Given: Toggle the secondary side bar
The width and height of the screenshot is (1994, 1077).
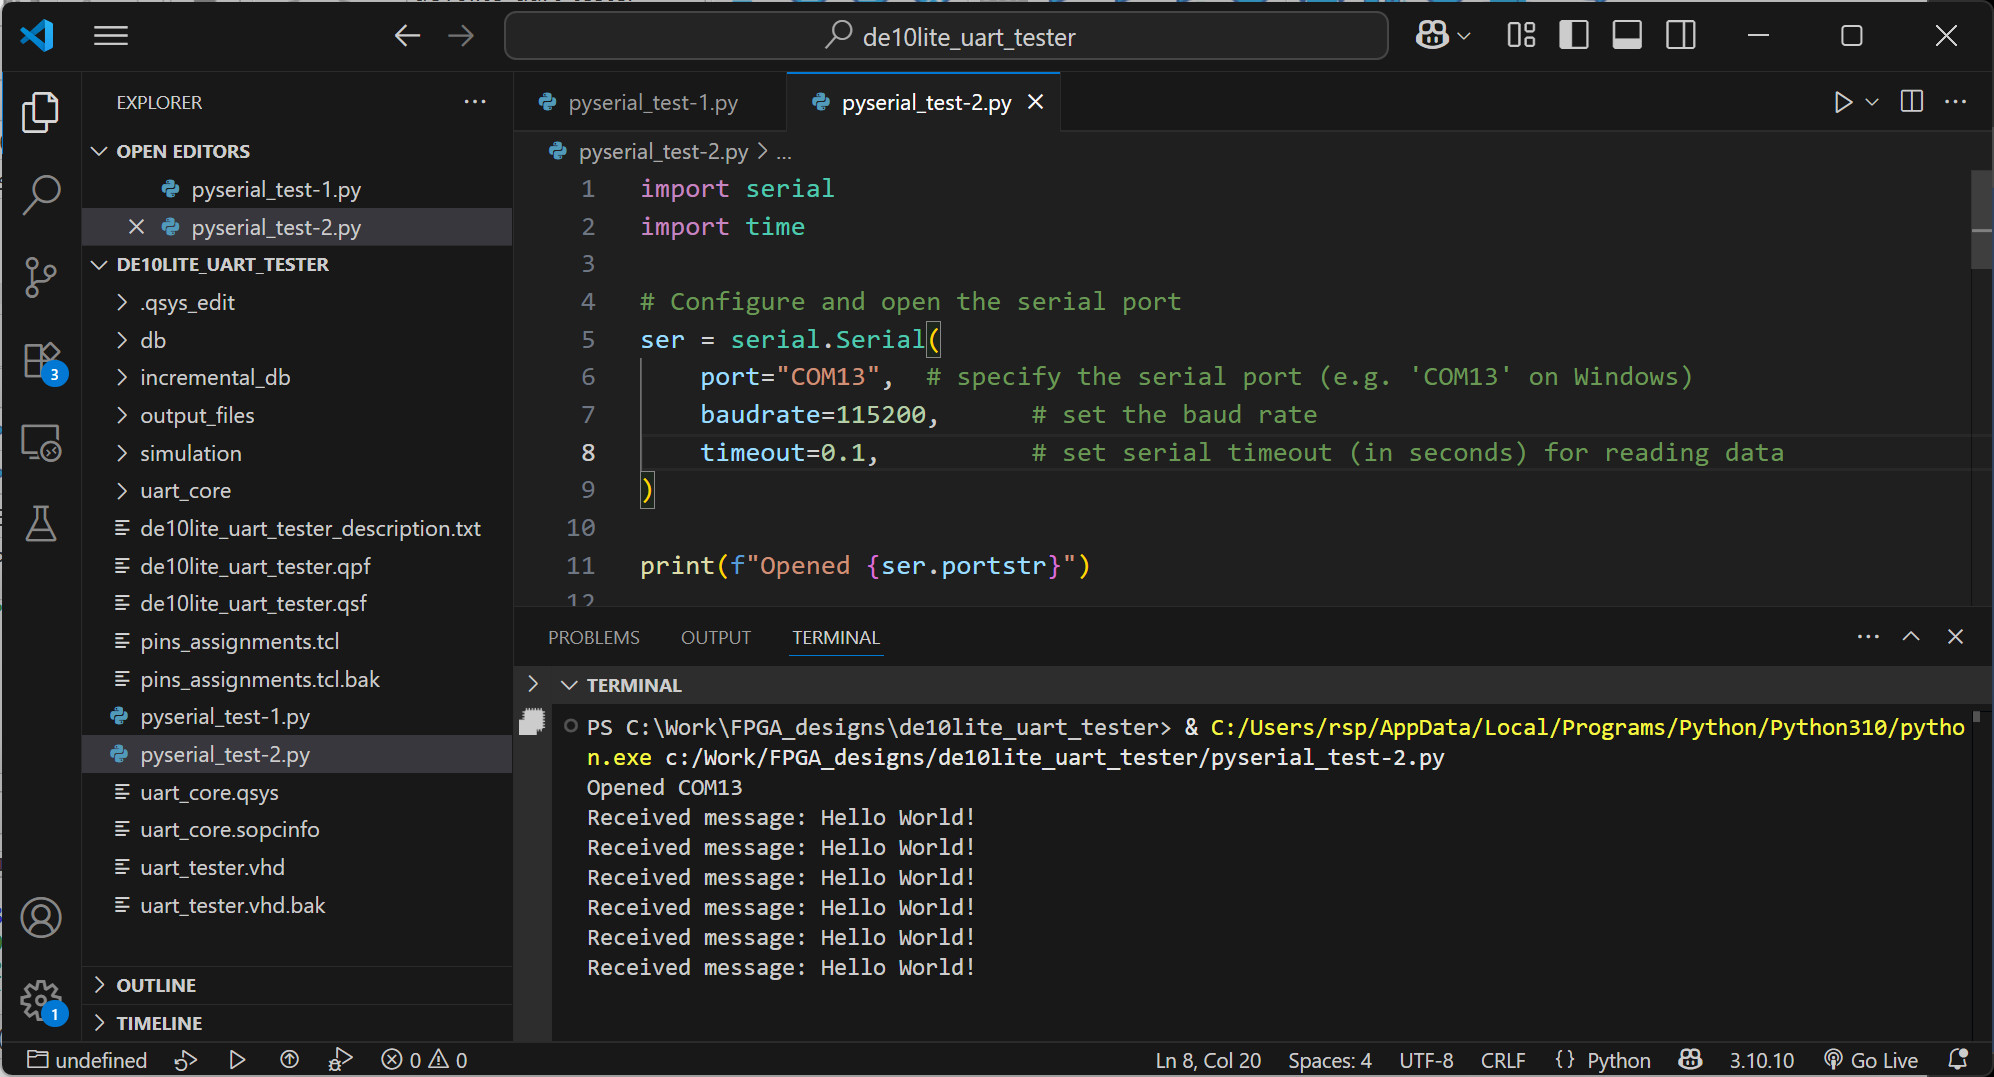Looking at the screenshot, I should click(x=1681, y=36).
